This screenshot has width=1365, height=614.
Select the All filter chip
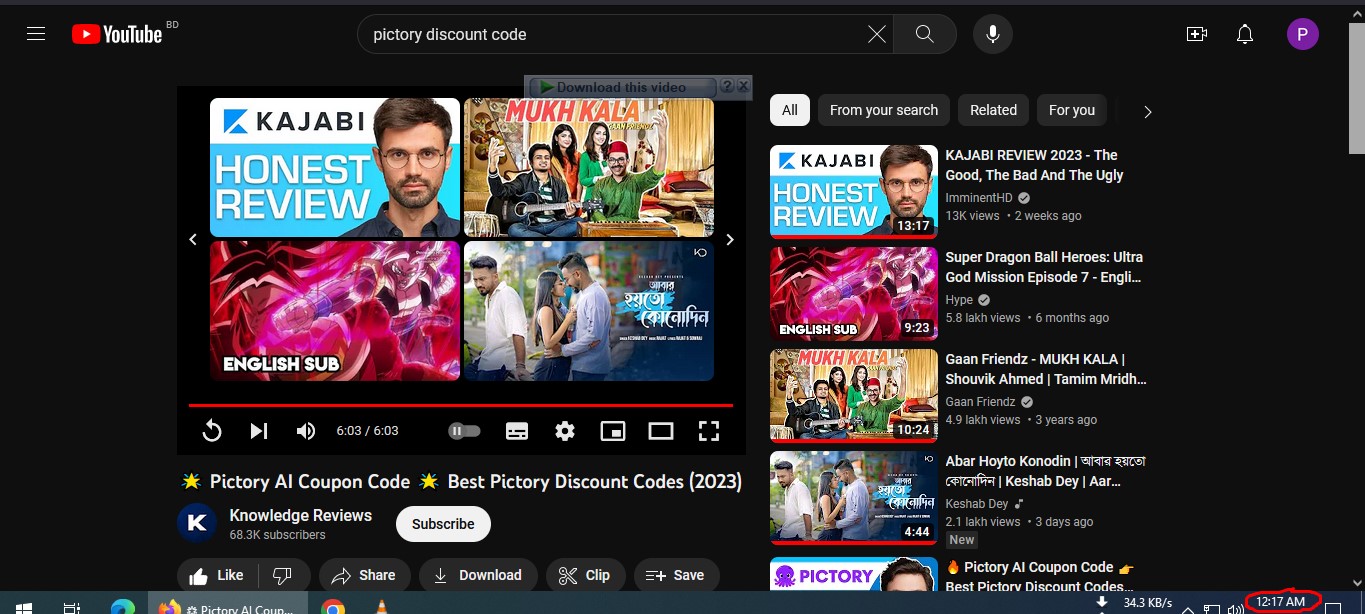[790, 110]
